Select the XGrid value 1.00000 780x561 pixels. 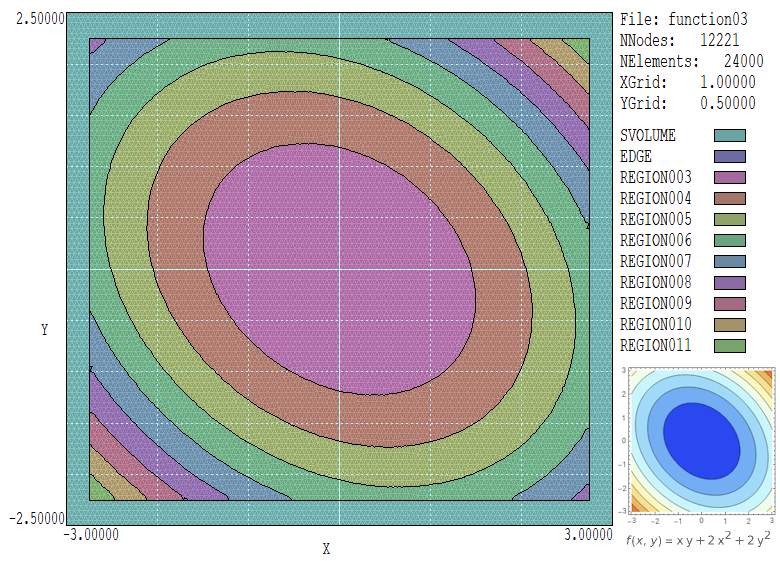(714, 82)
